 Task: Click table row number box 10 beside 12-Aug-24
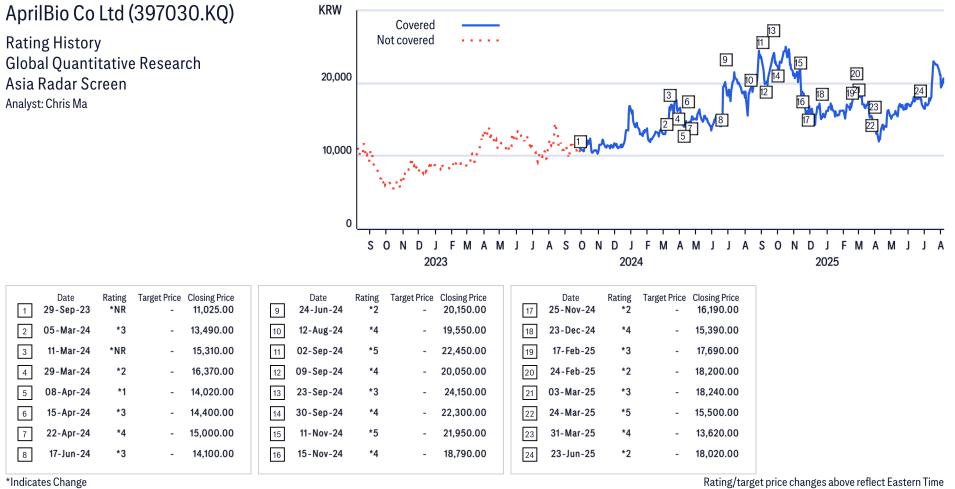tap(277, 331)
